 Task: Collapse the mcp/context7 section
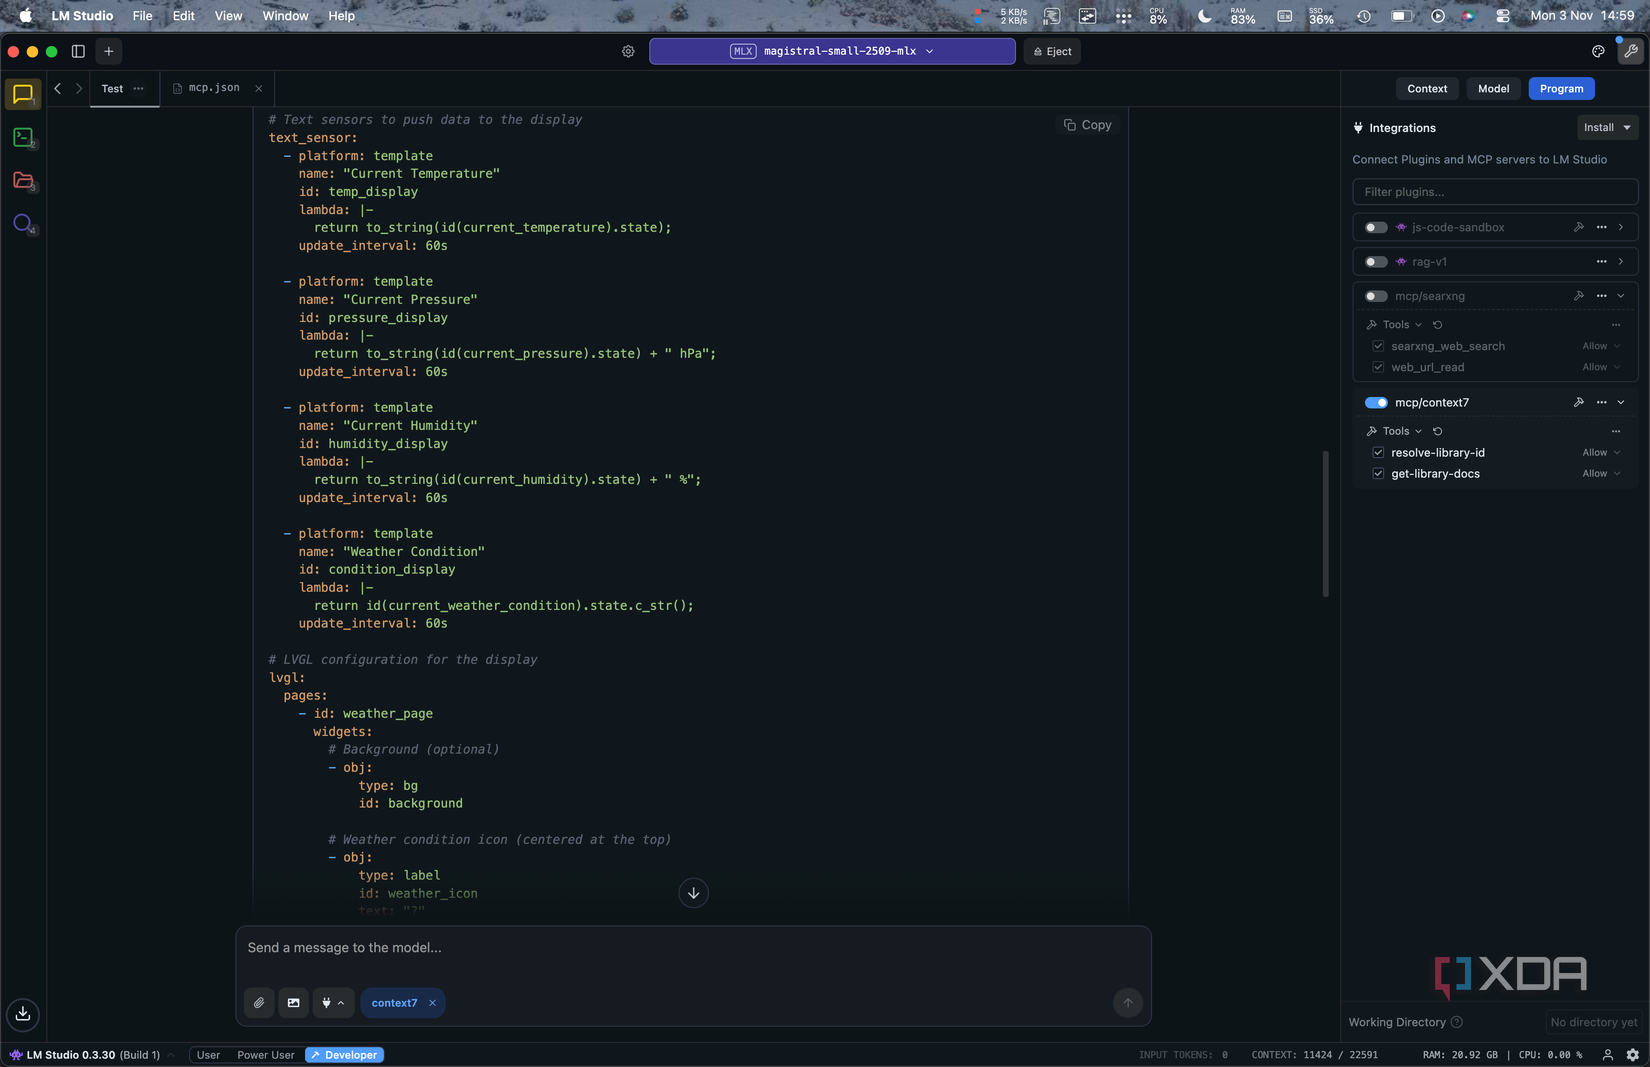click(x=1621, y=402)
